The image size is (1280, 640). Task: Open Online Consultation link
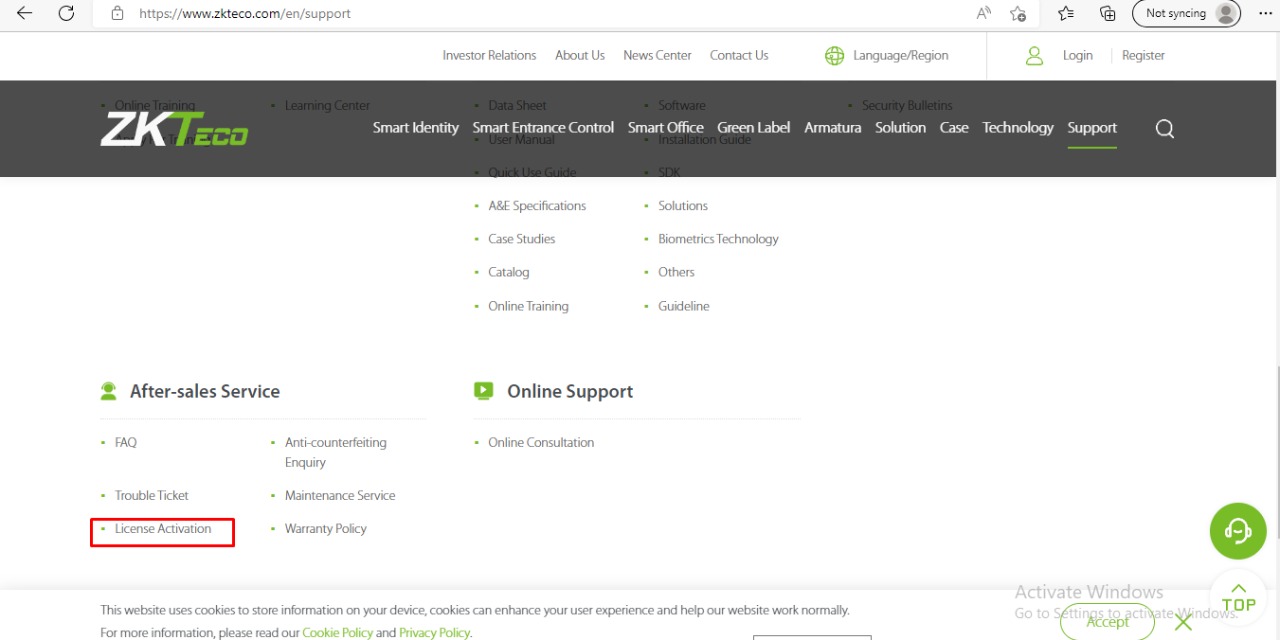coord(540,443)
